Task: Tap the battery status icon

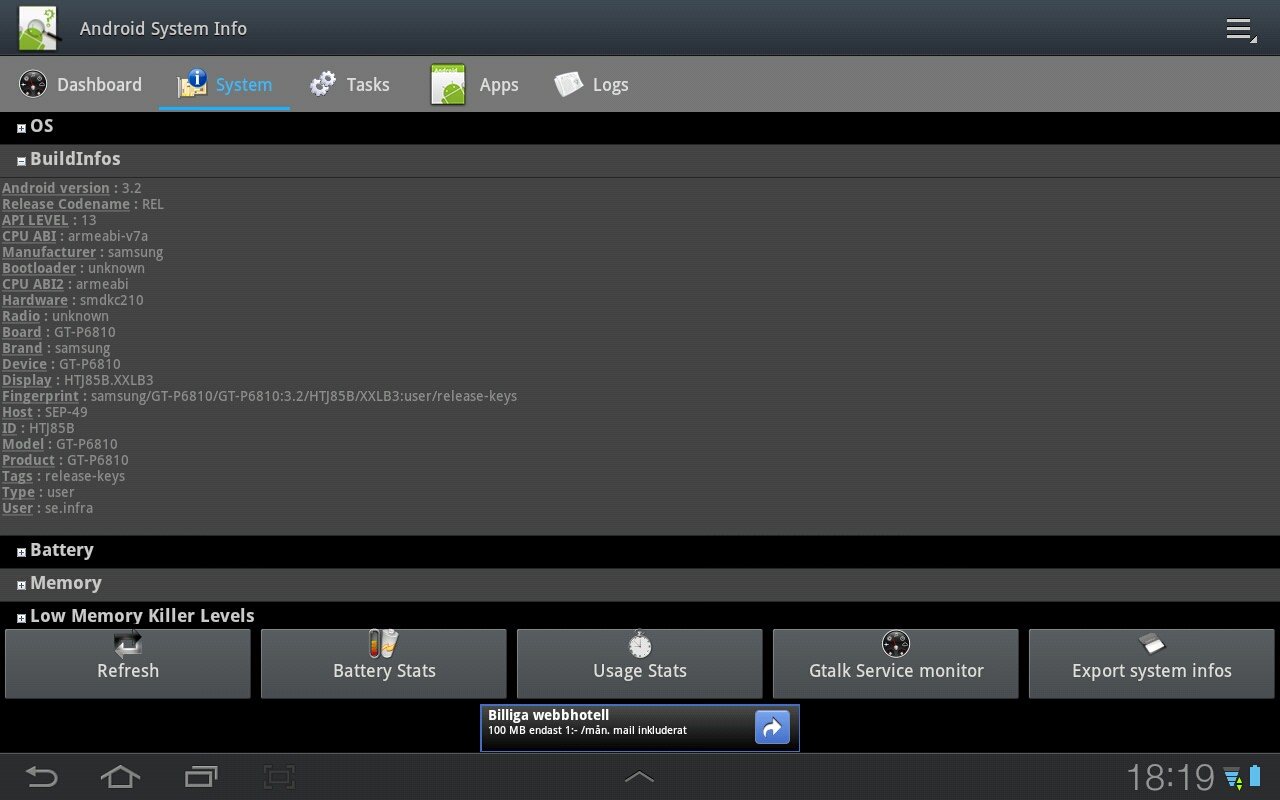Action: tap(1254, 777)
